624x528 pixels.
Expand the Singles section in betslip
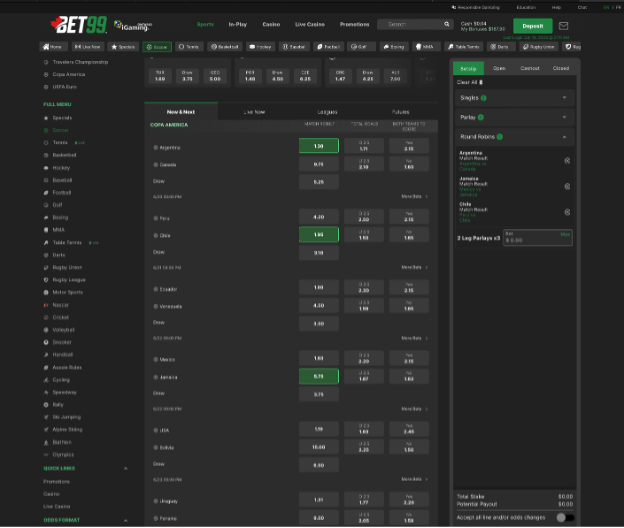512,98
